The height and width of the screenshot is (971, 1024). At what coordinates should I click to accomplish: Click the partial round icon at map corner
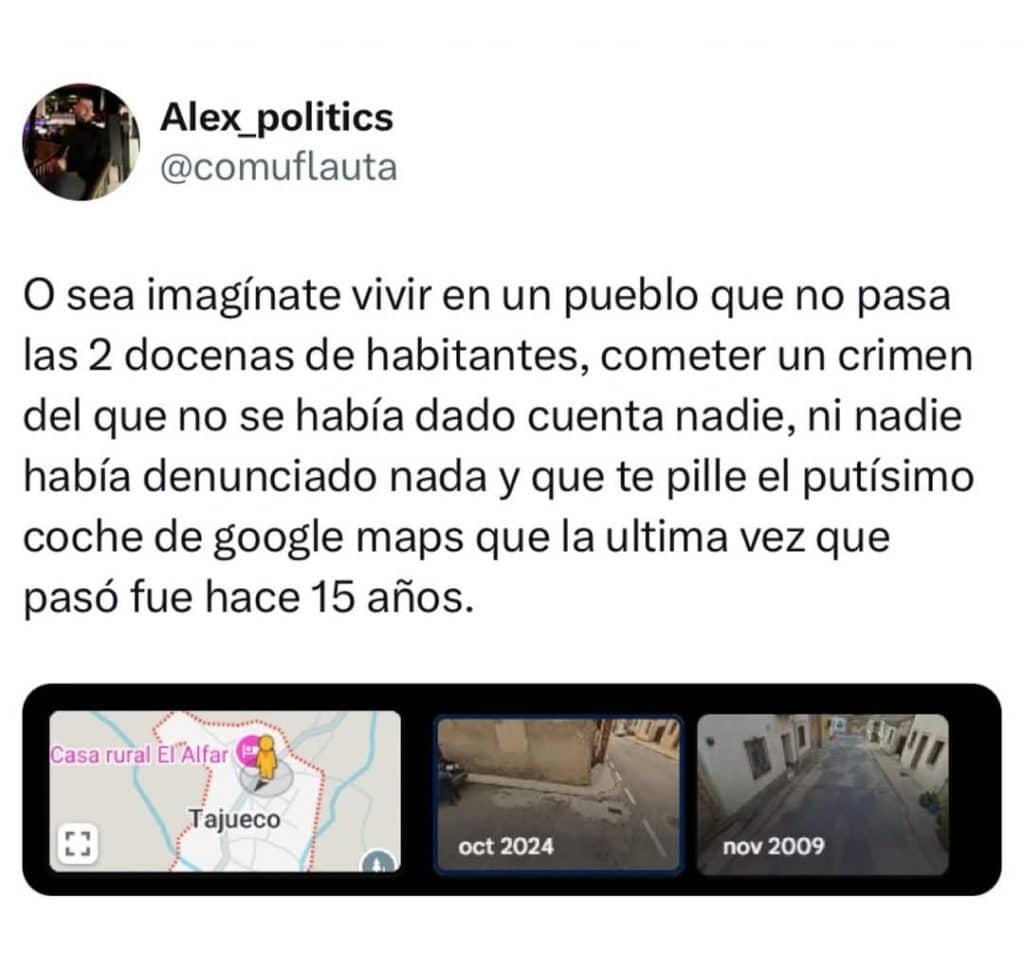pos(380,861)
